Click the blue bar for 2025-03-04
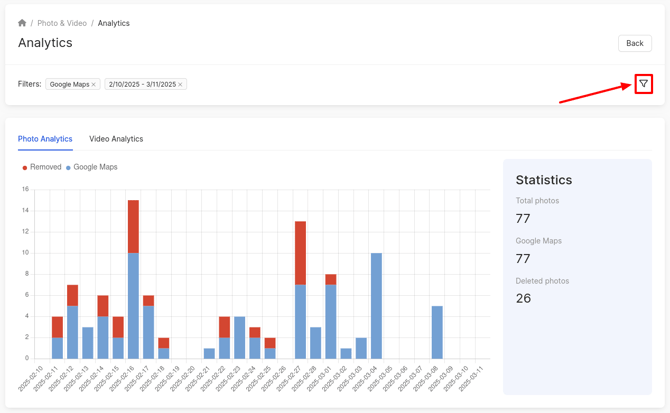Image resolution: width=670 pixels, height=413 pixels. [376, 305]
